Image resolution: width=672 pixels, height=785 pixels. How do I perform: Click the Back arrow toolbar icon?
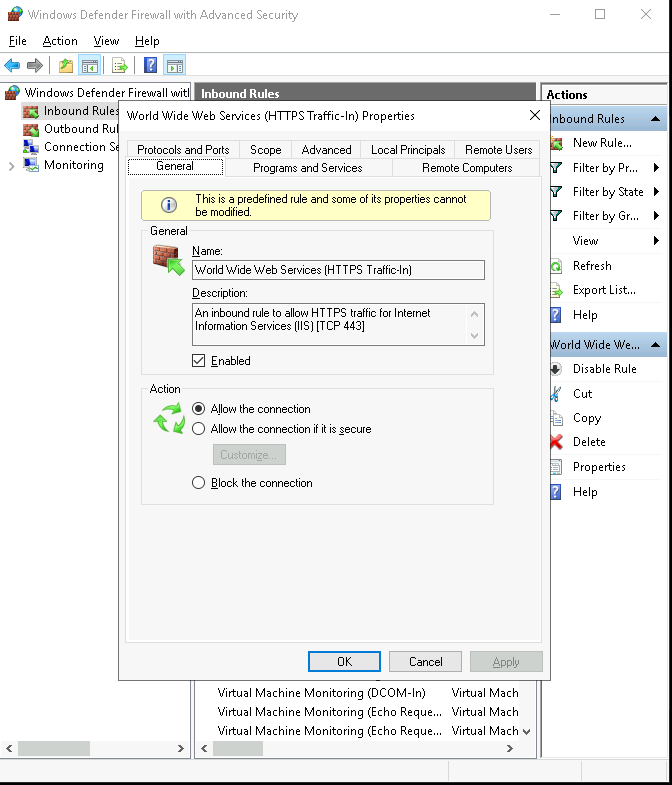click(12, 65)
